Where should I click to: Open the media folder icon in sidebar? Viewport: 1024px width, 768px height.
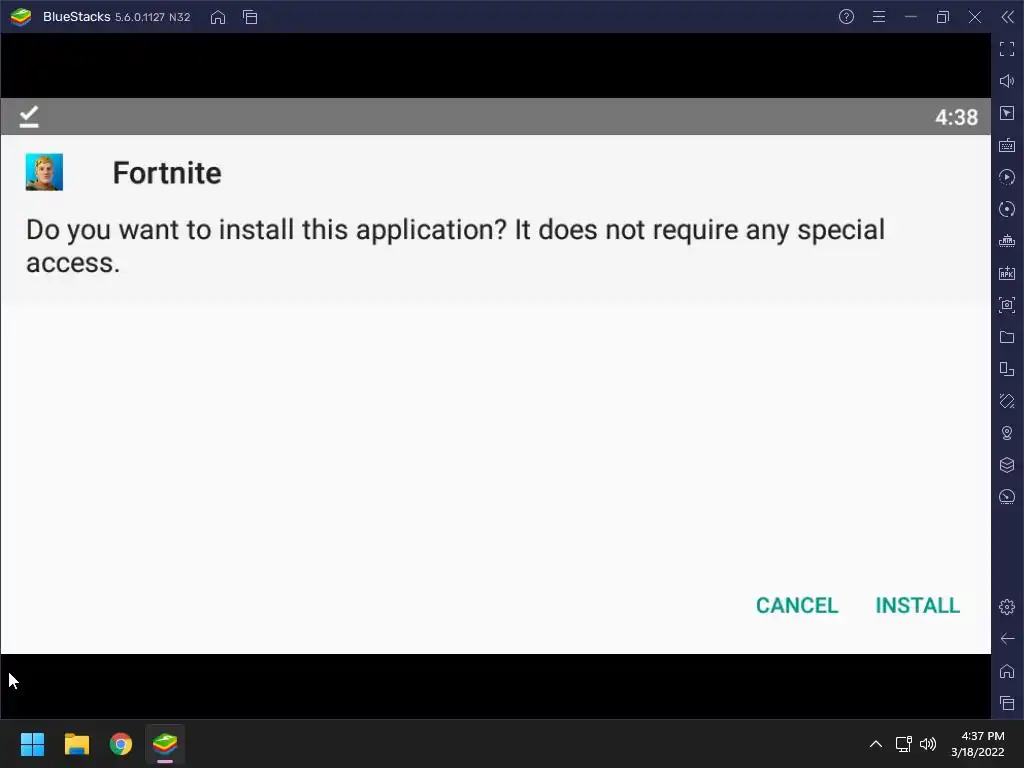1007,337
